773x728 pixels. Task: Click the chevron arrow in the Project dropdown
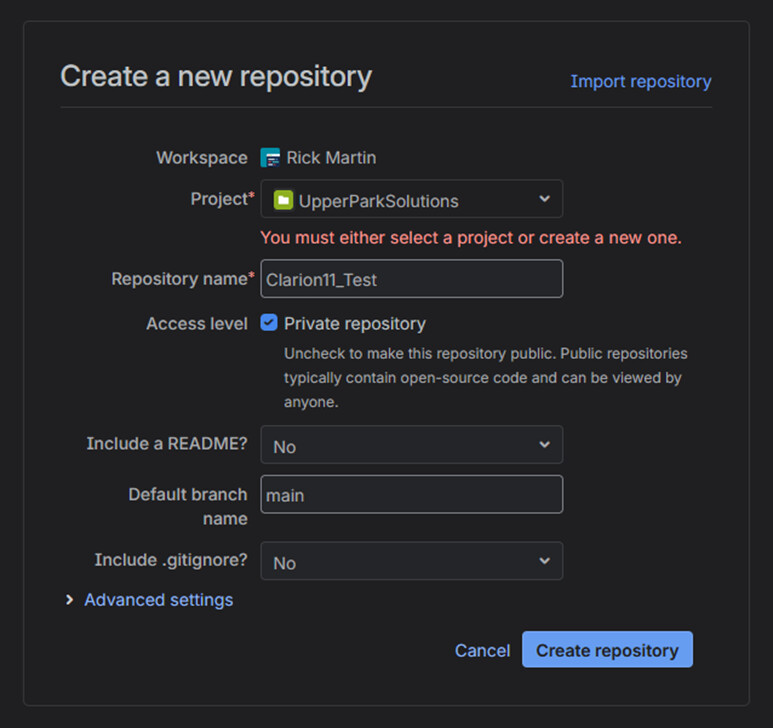pos(544,199)
